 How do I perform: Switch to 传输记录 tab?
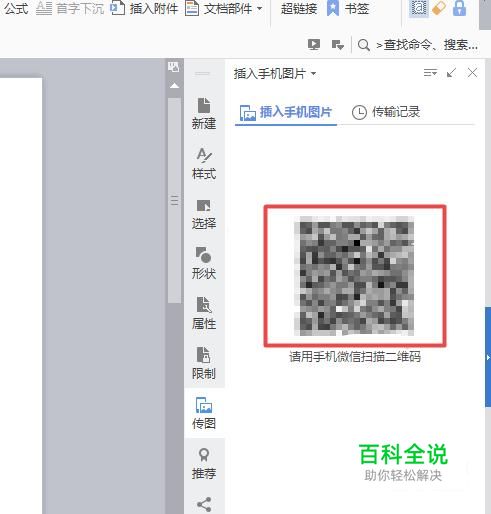(x=386, y=112)
